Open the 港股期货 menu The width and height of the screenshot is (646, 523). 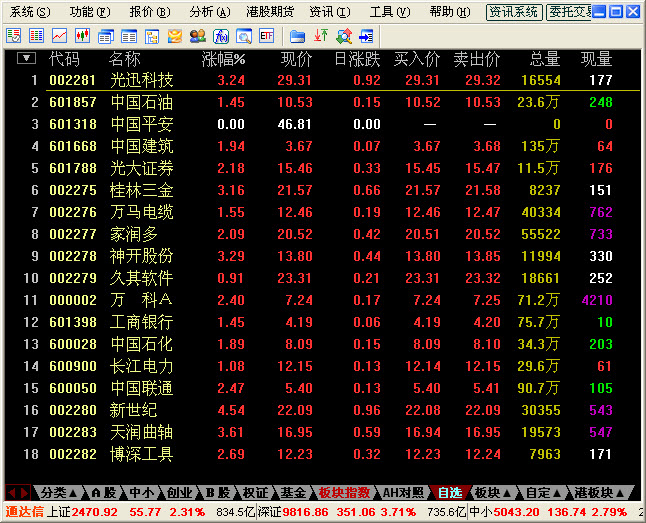pyautogui.click(x=270, y=12)
